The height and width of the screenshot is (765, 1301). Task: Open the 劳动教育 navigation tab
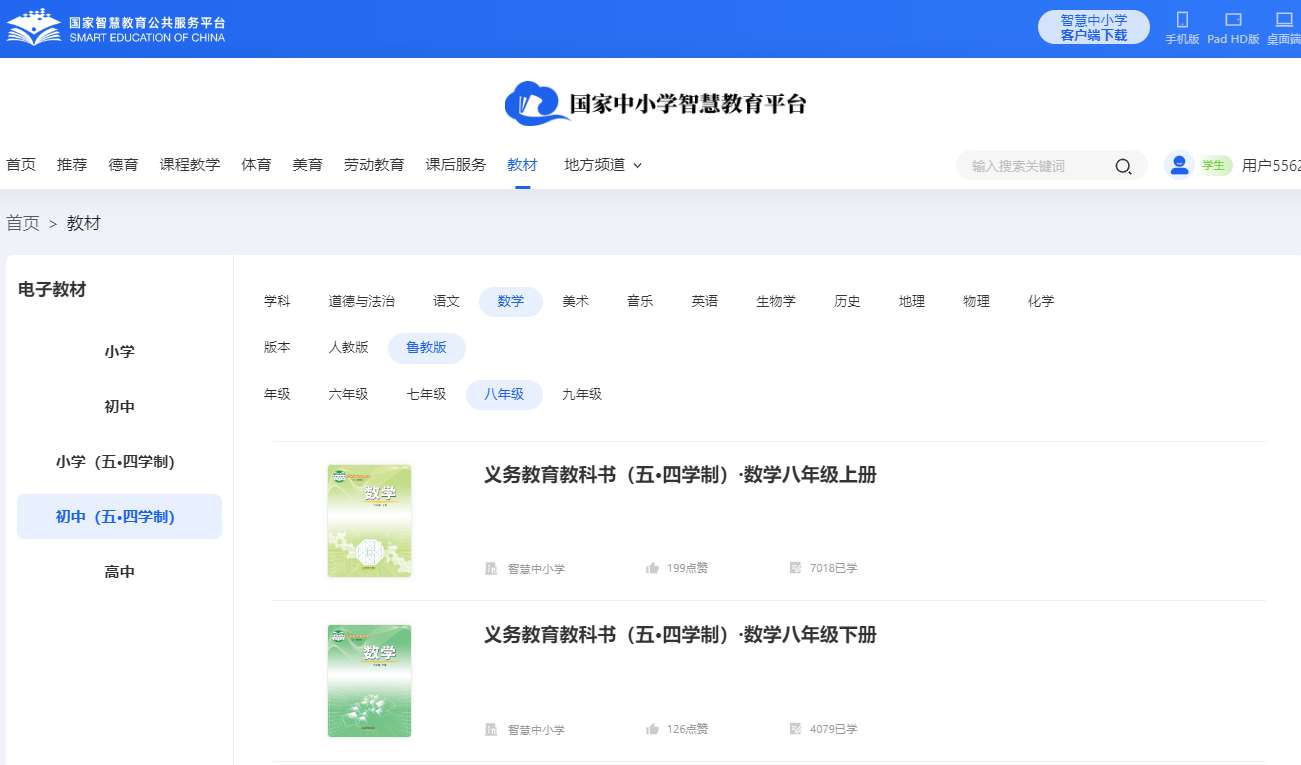(x=374, y=165)
